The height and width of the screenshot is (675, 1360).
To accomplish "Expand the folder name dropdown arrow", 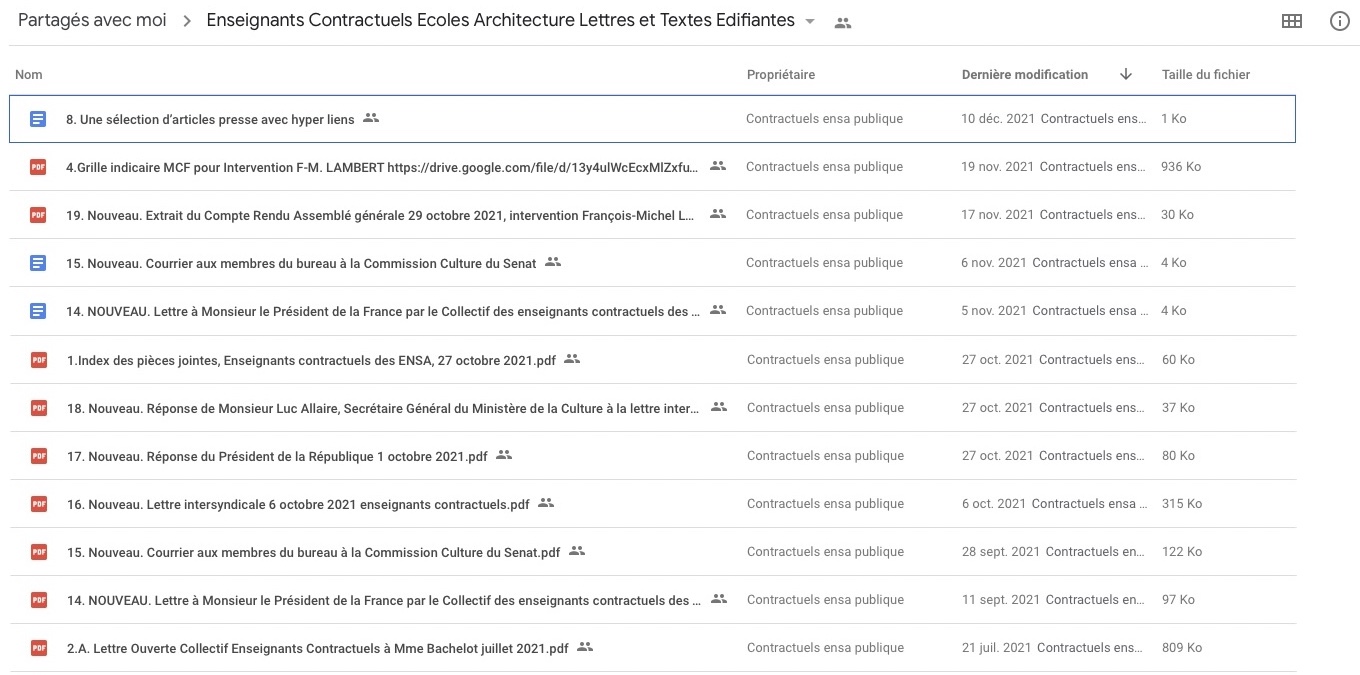I will (x=810, y=22).
